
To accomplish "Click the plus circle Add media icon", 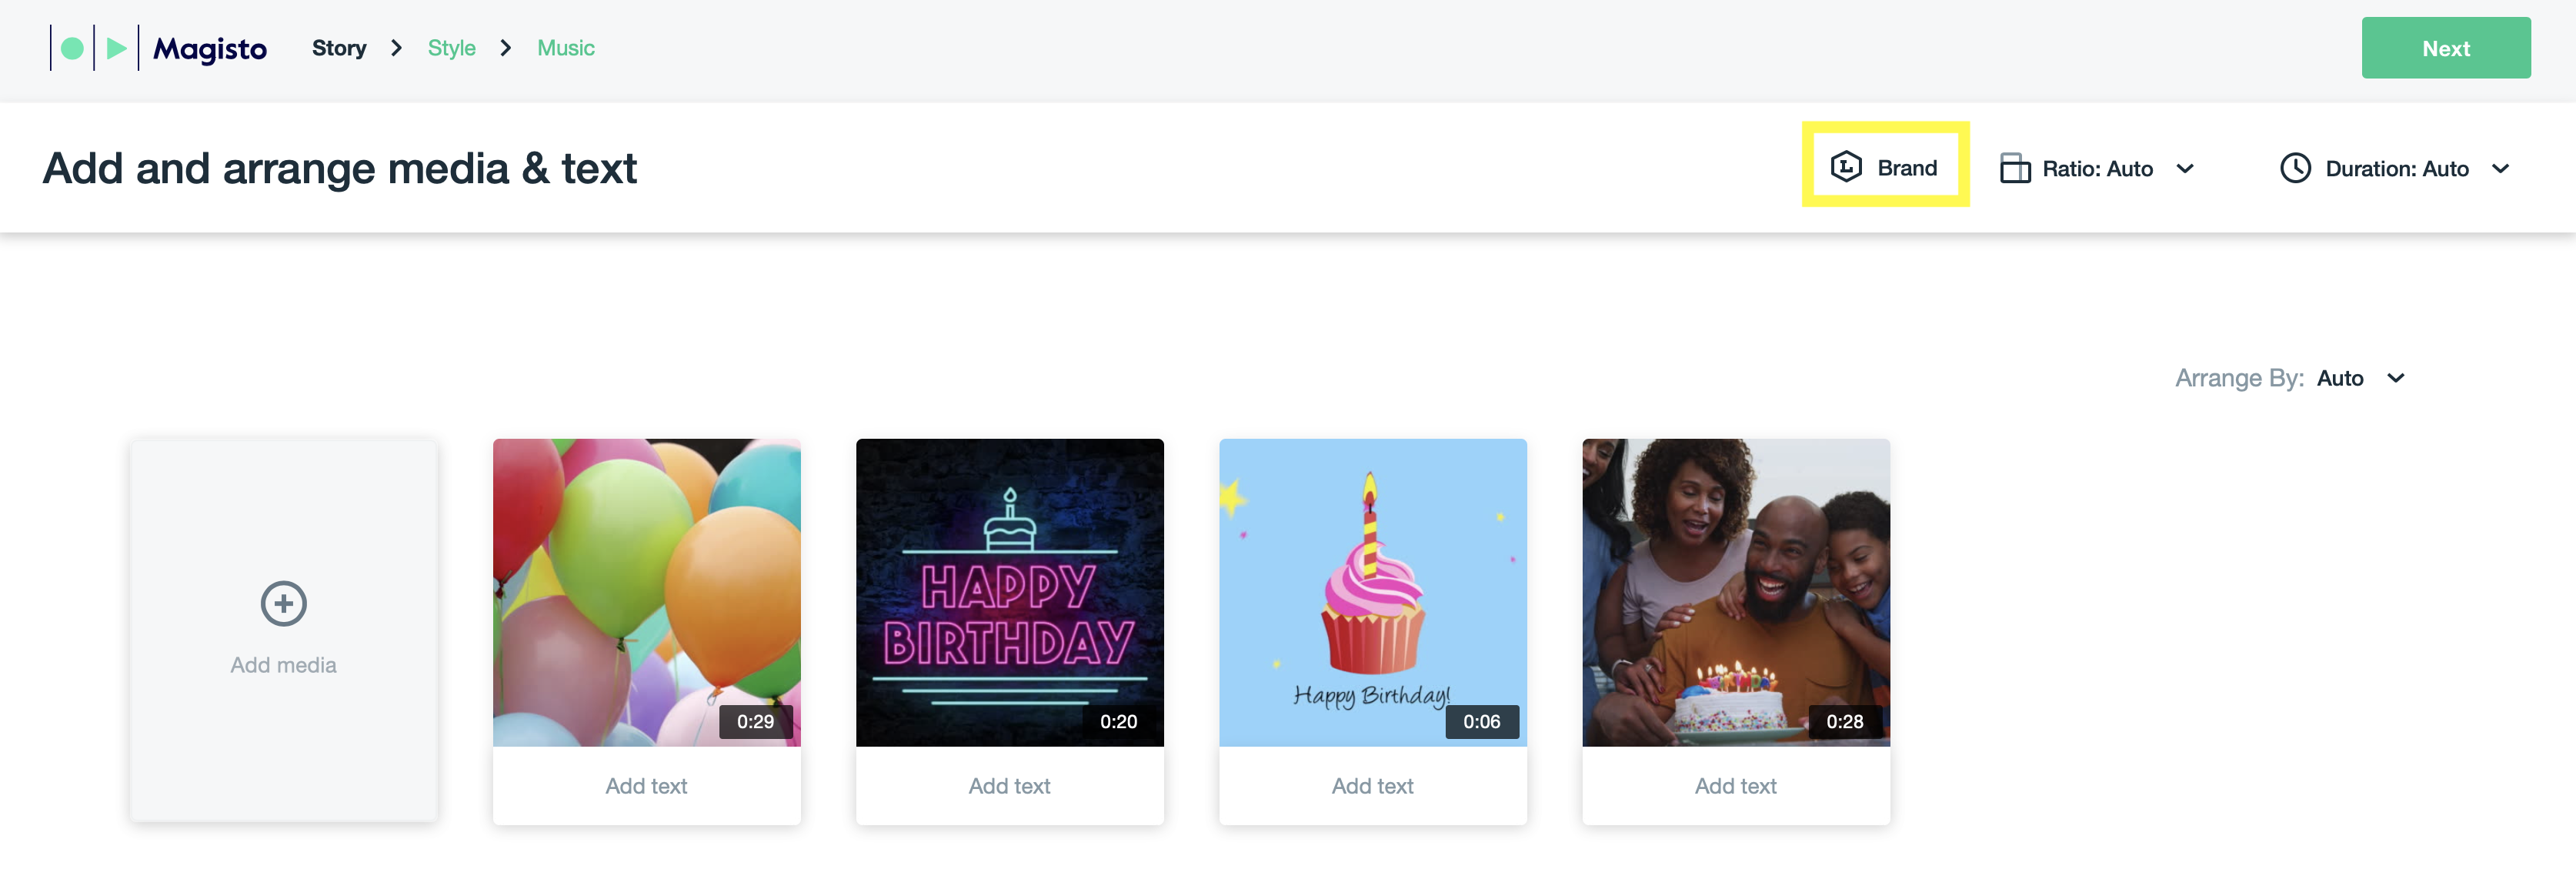I will pyautogui.click(x=283, y=604).
